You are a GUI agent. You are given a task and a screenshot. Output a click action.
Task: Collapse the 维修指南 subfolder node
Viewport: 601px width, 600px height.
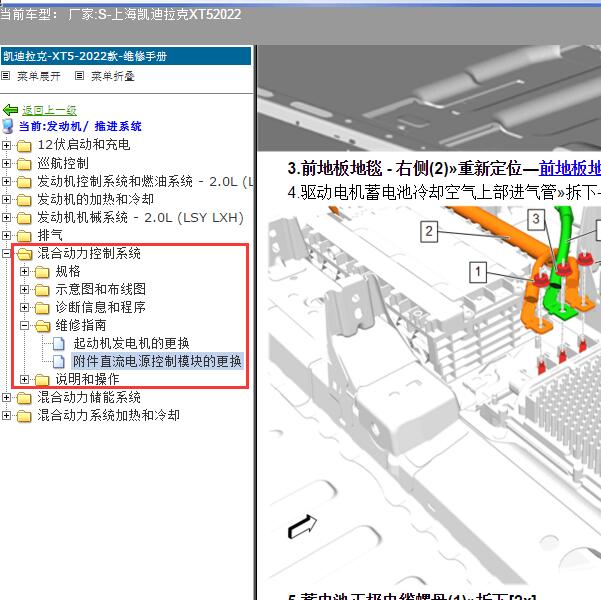coord(25,325)
